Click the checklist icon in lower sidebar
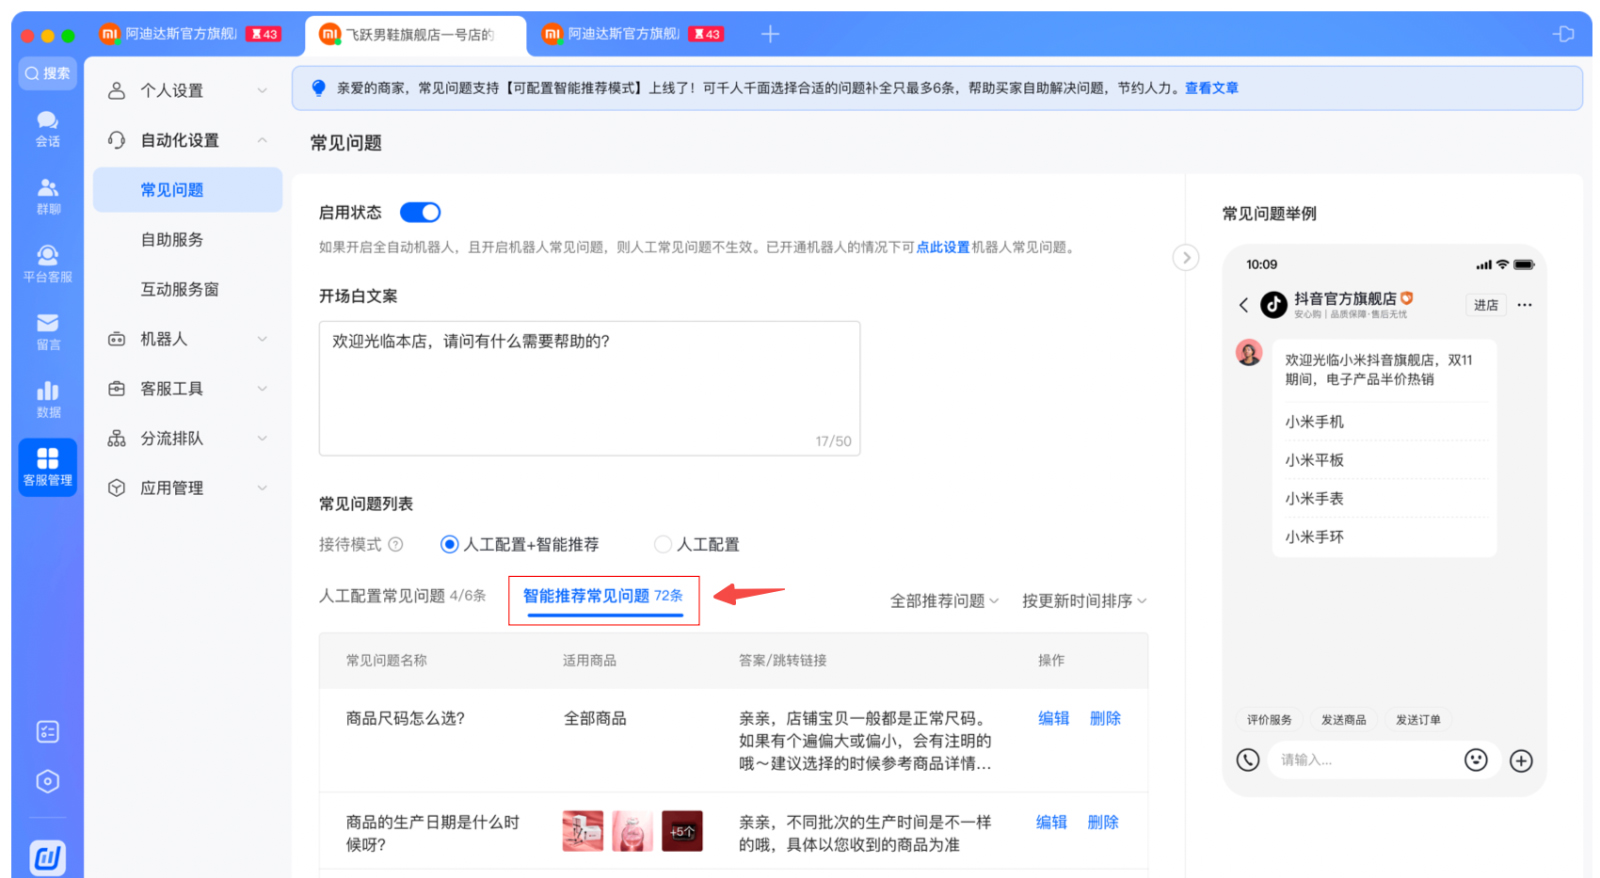The width and height of the screenshot is (1600, 878). [x=47, y=732]
